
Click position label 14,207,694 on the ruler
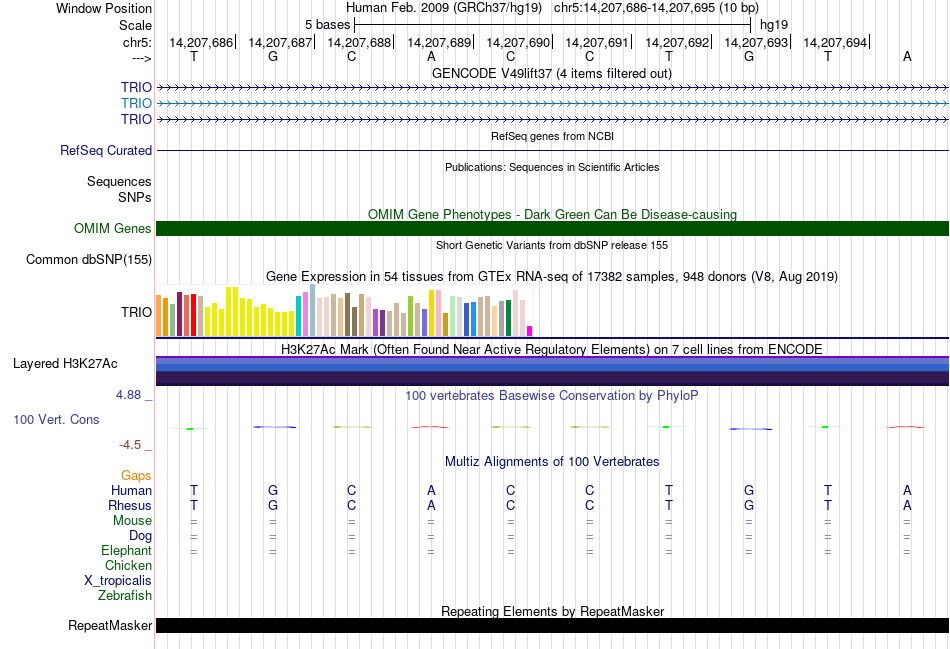click(x=835, y=42)
